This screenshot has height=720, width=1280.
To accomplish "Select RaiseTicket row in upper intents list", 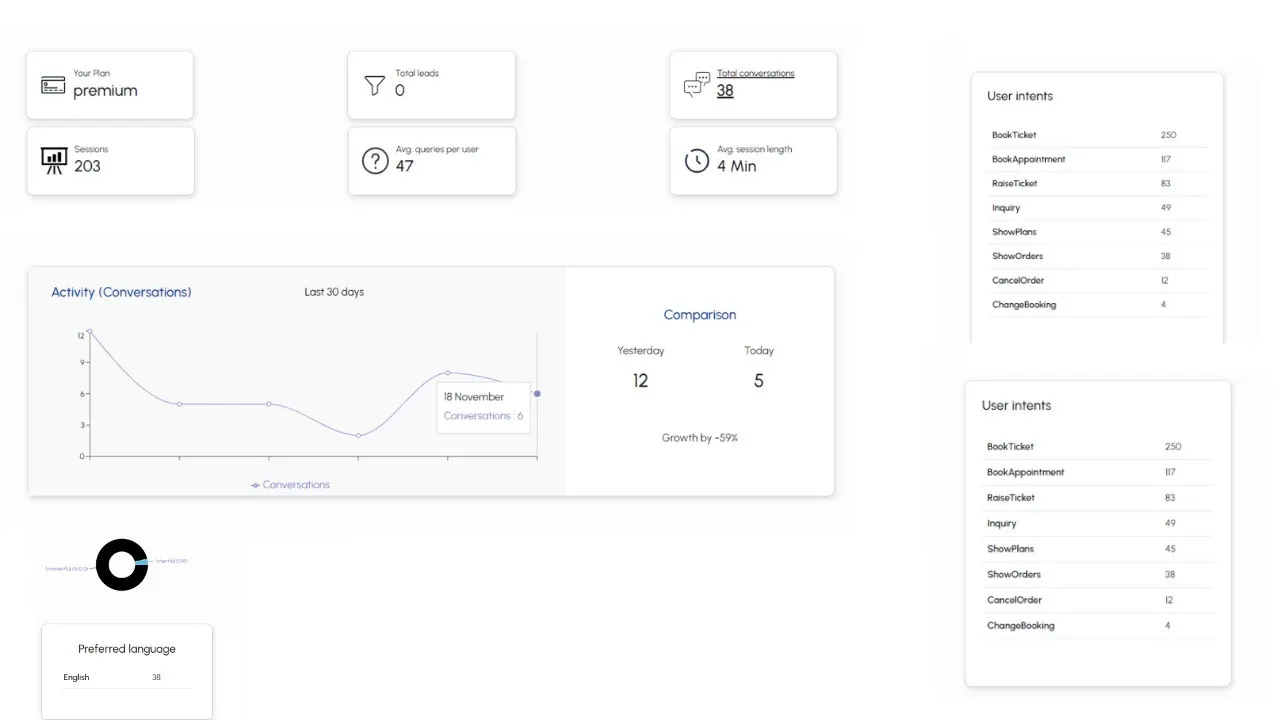I will click(1097, 183).
